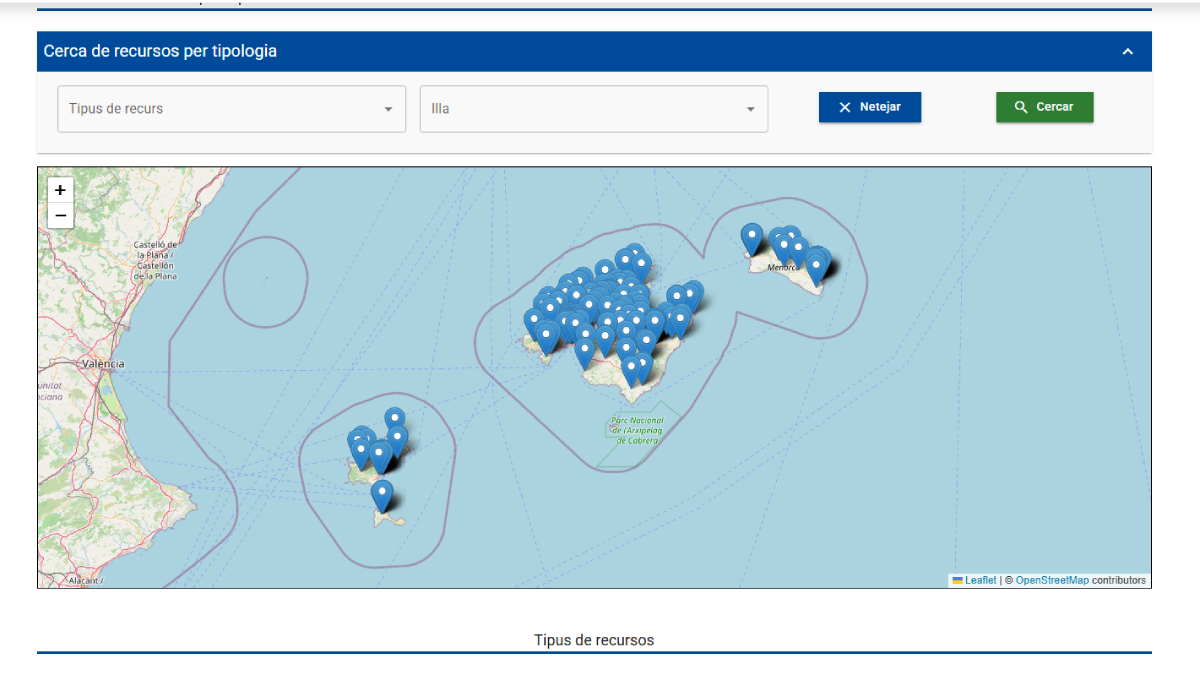Click the lone marker on Formentera
The height and width of the screenshot is (675, 1200).
382,494
